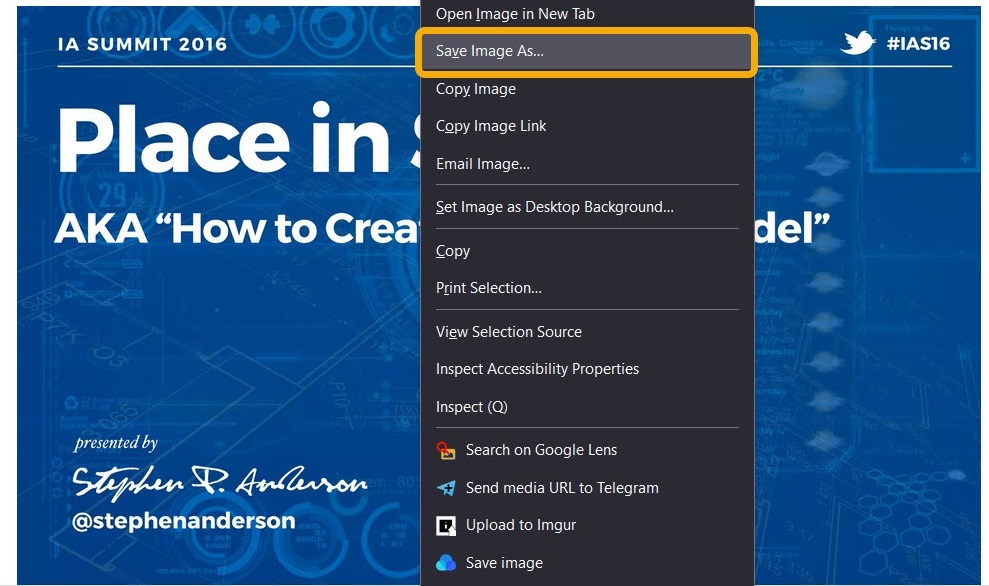Screen dimensions: 989x586
Task: Click the #IAS16 hashtag
Action: [x=918, y=43]
